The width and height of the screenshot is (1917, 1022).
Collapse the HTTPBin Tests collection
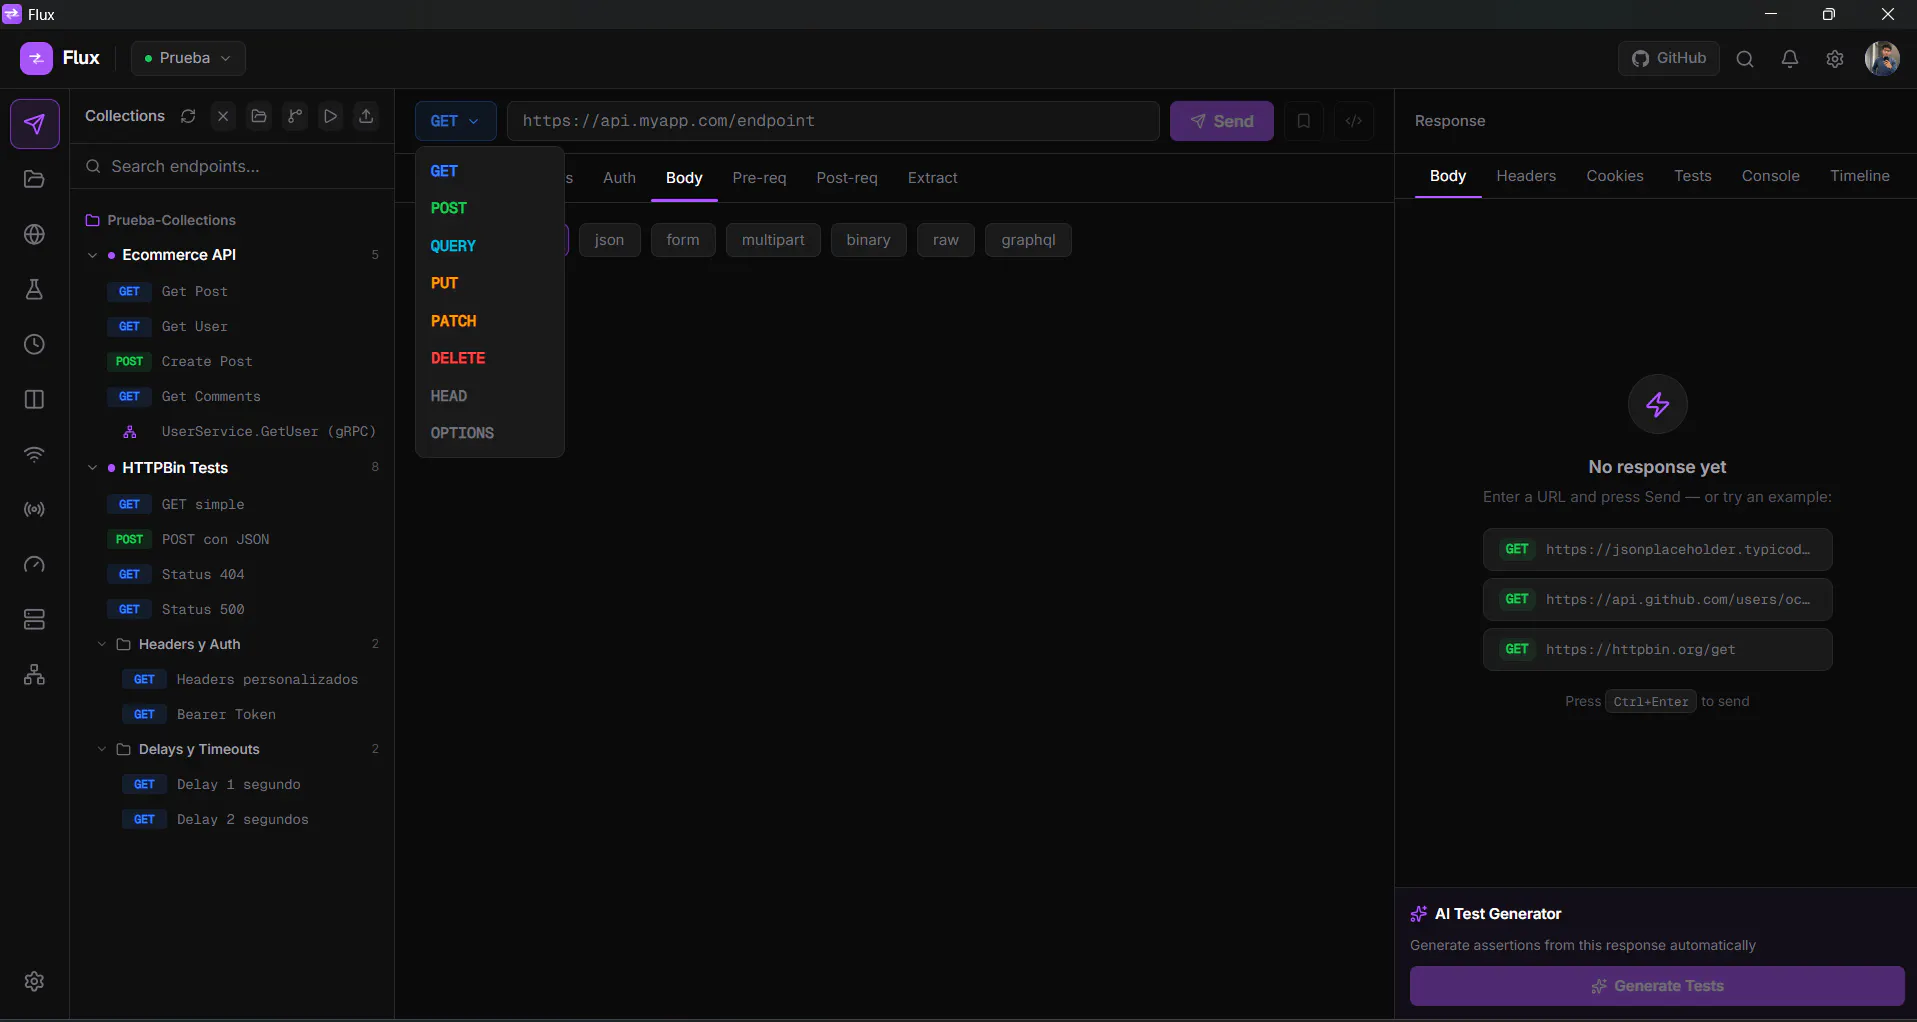point(92,468)
